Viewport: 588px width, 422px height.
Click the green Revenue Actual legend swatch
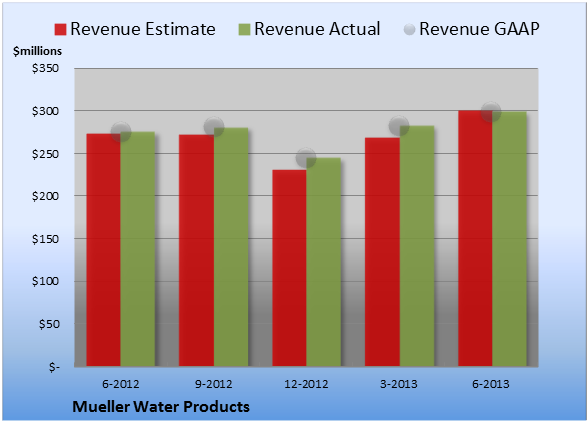[x=244, y=30]
